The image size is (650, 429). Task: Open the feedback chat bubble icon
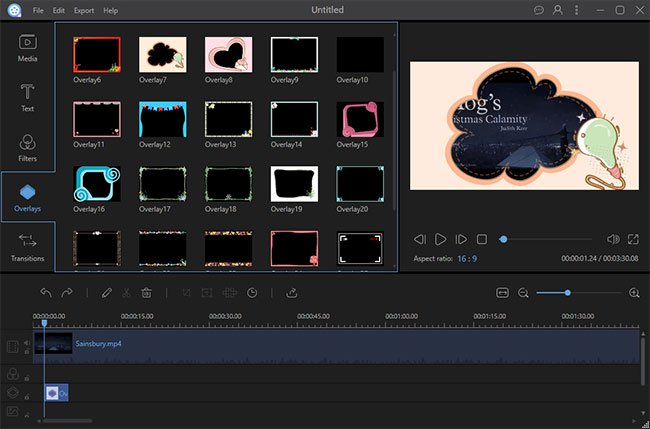pyautogui.click(x=538, y=10)
